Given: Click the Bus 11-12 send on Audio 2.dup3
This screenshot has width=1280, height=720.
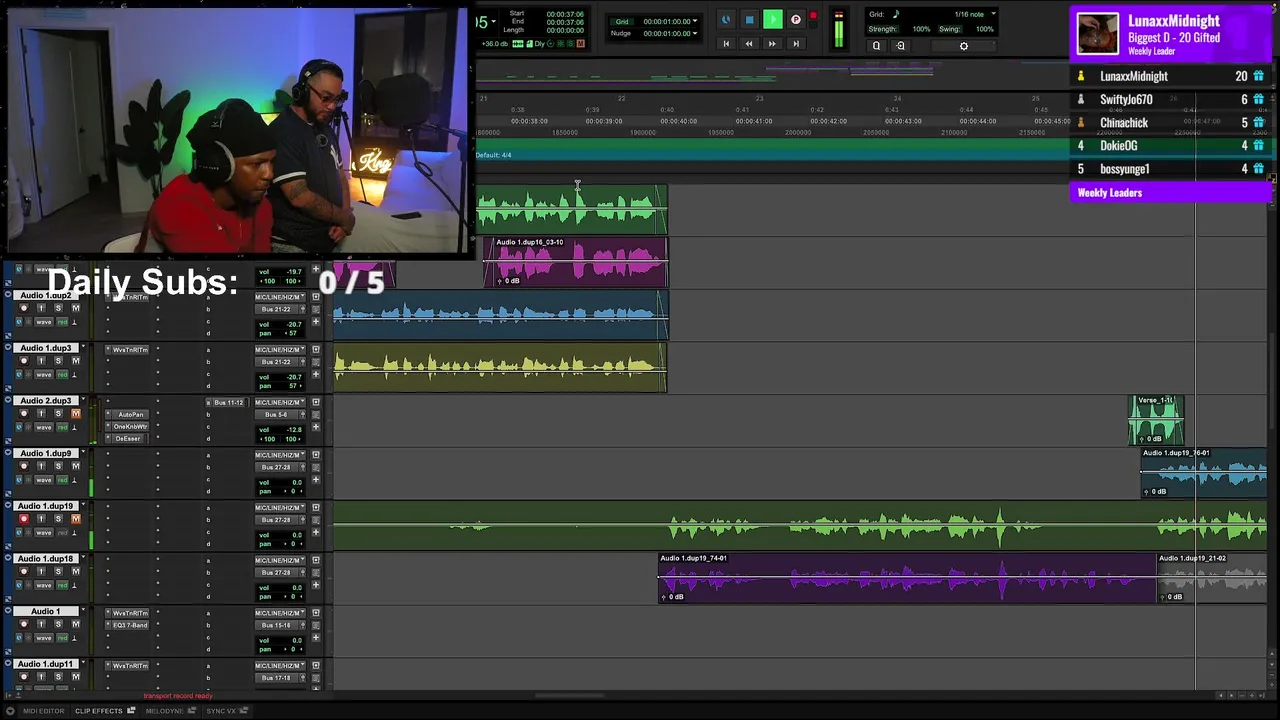Looking at the screenshot, I should click(x=228, y=402).
